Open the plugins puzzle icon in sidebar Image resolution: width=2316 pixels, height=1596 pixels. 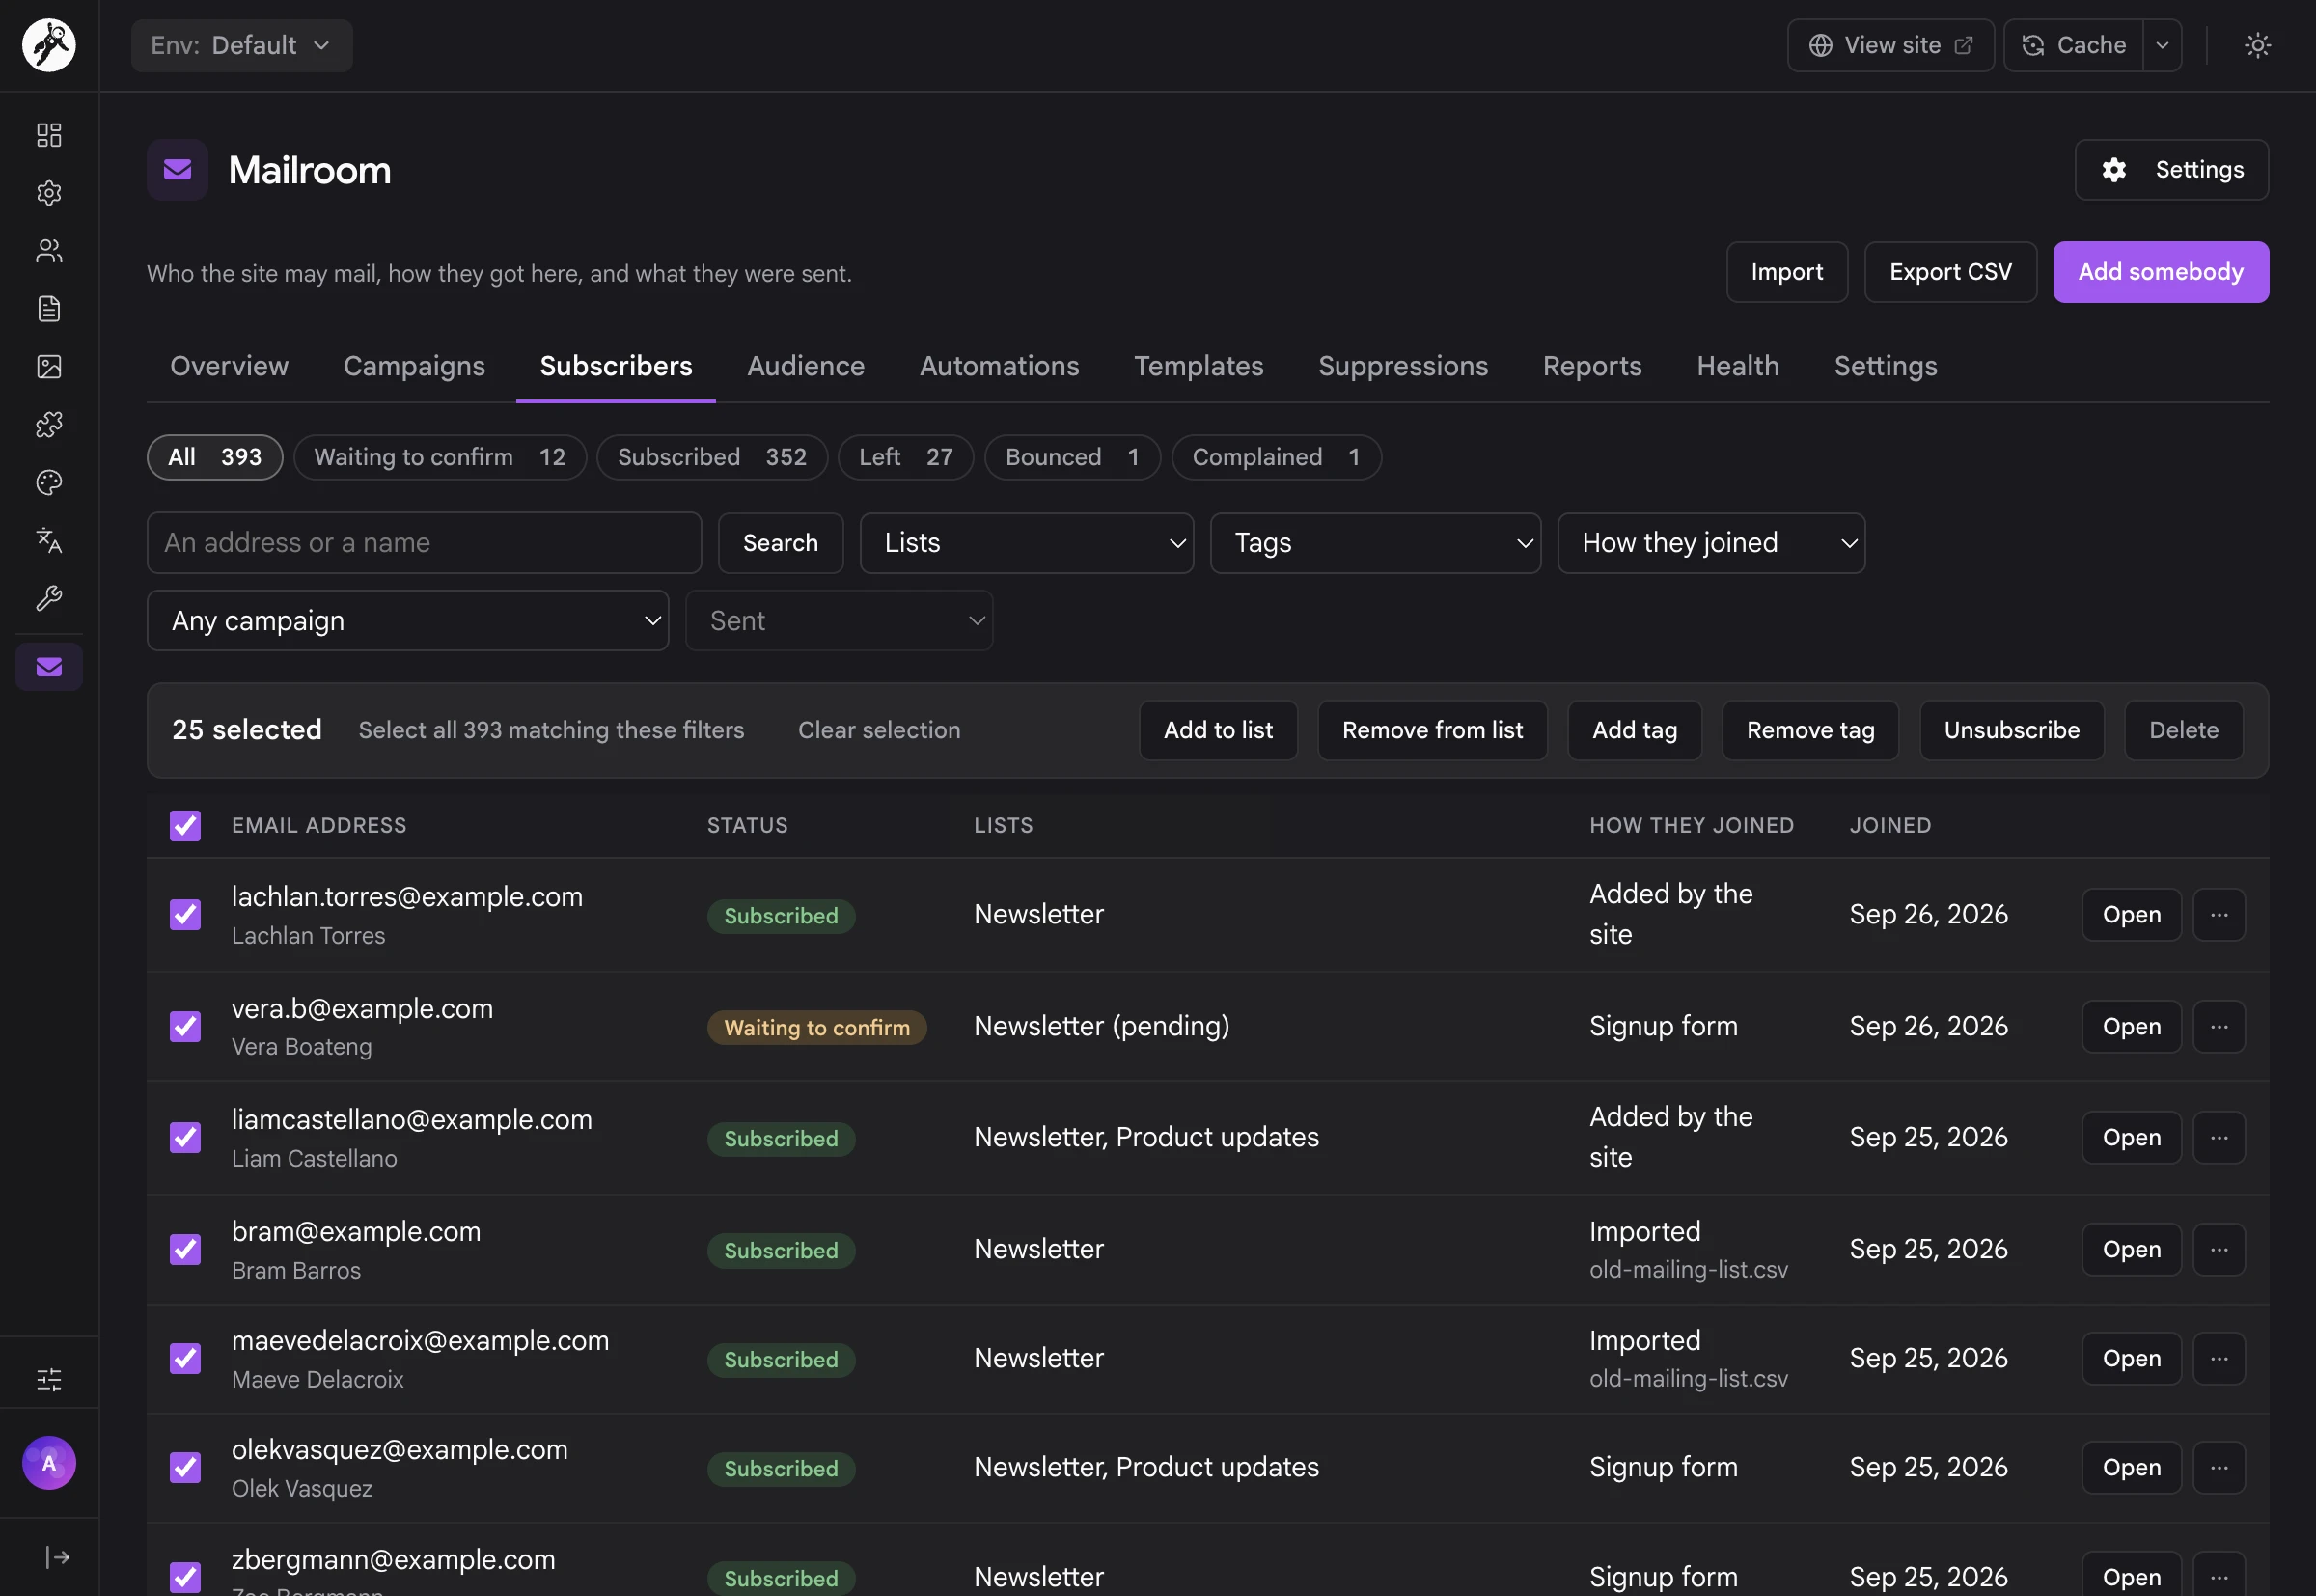49,425
